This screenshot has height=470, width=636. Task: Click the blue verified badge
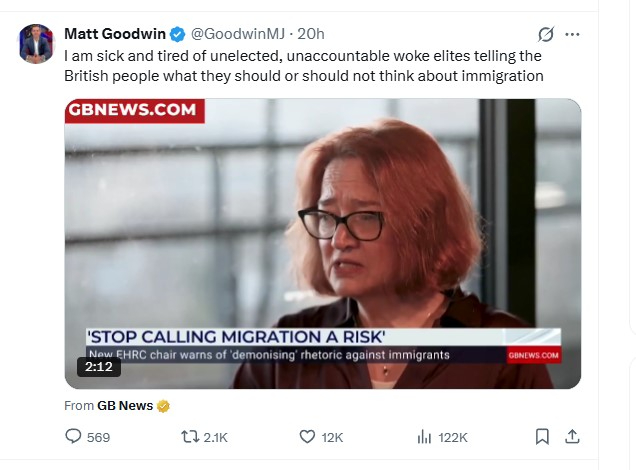[177, 34]
